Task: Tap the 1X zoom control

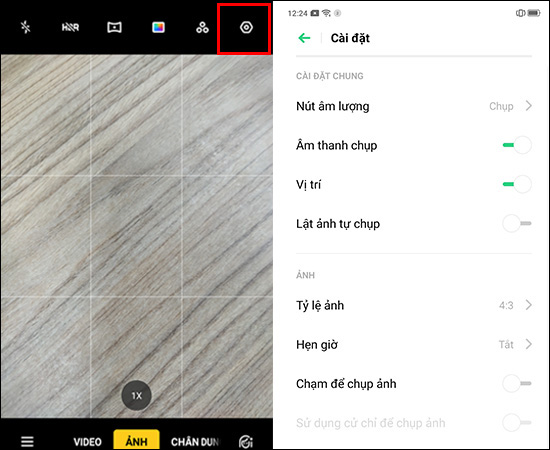Action: (136, 396)
